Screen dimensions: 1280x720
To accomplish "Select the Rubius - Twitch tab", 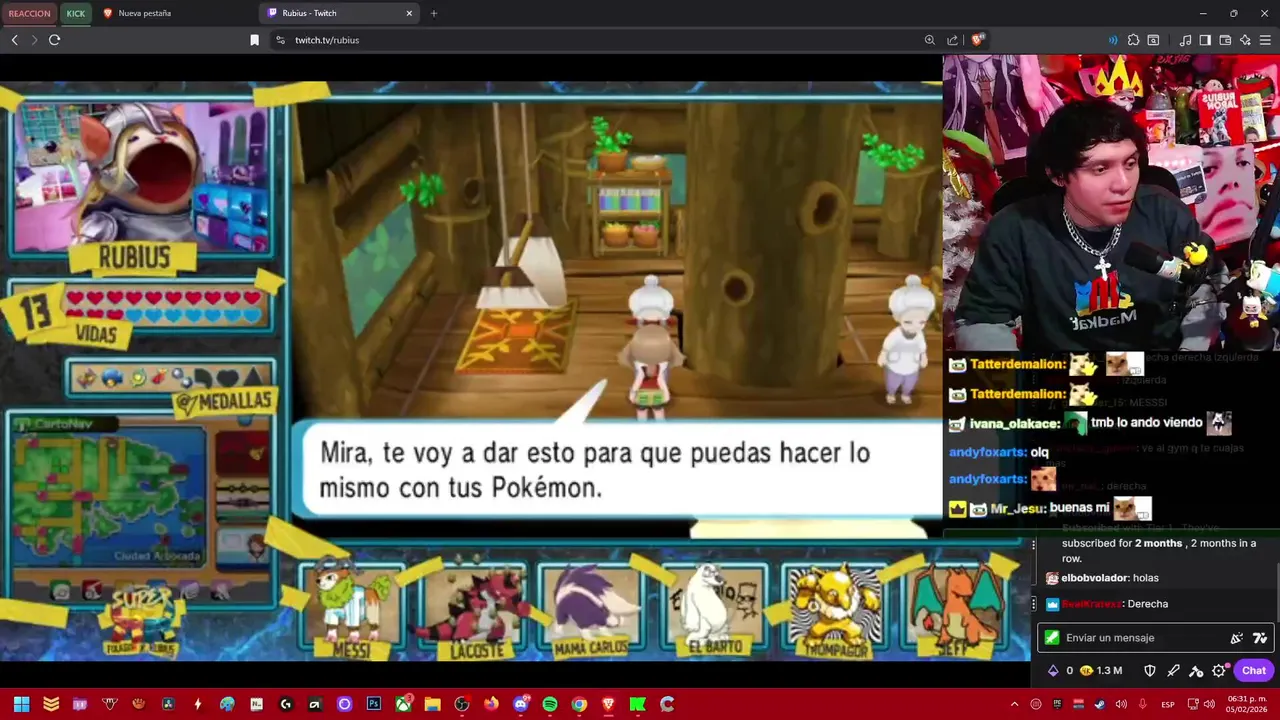I will 338,13.
